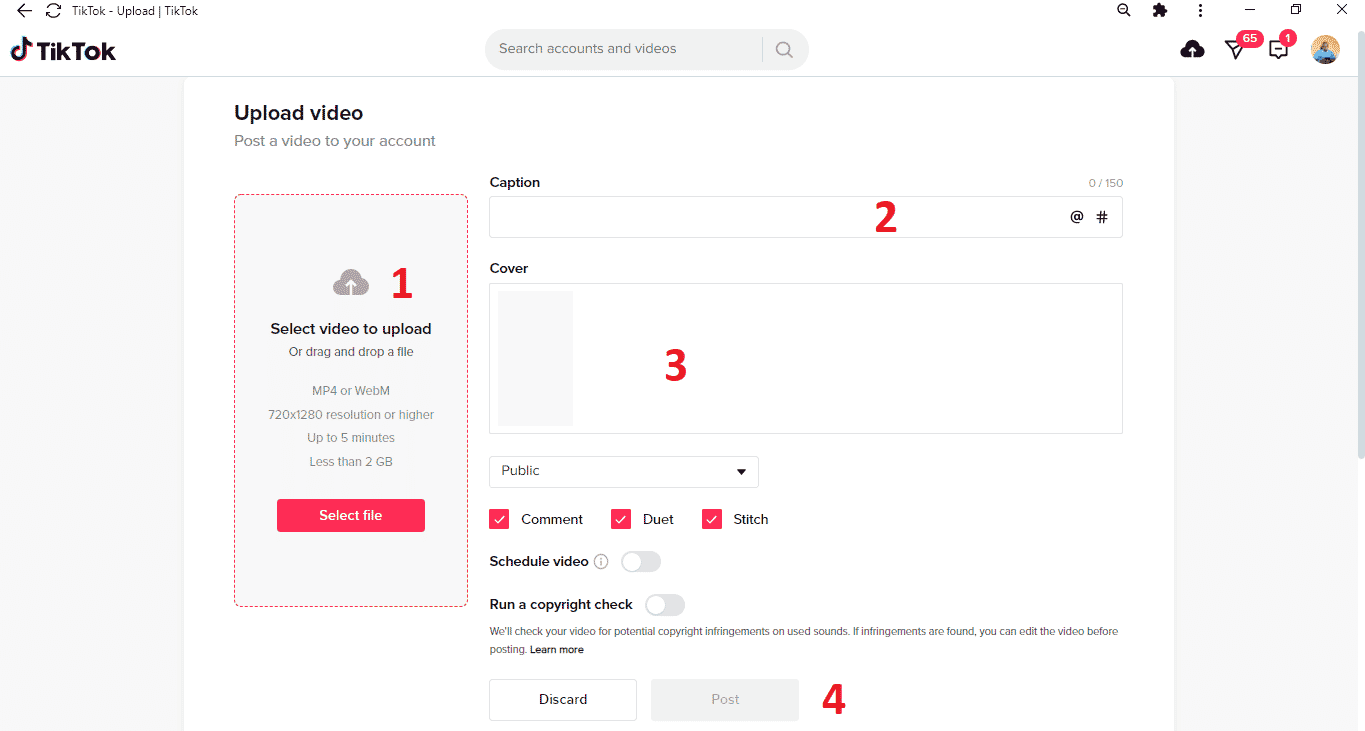
Task: Open the profile avatar menu
Action: point(1325,49)
